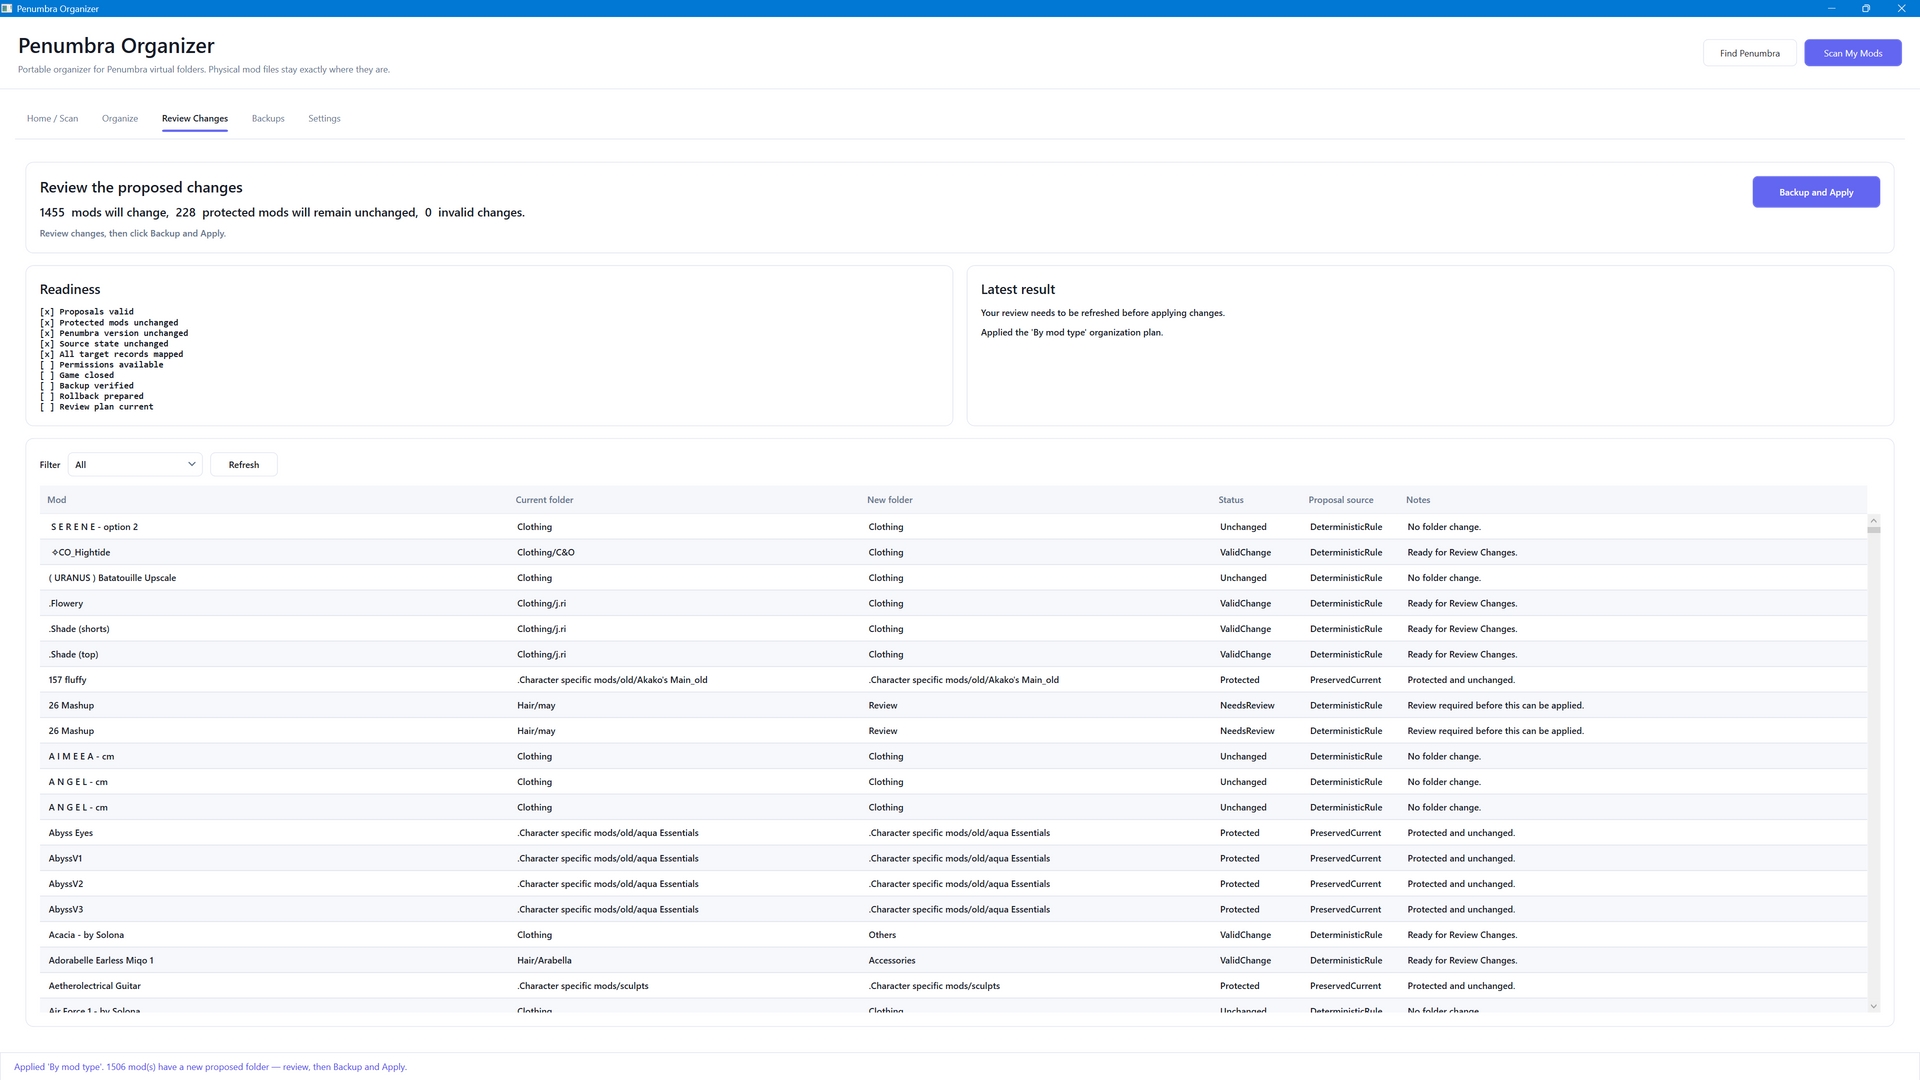Select the 'Acacia - by Solona' mod

click(x=86, y=935)
